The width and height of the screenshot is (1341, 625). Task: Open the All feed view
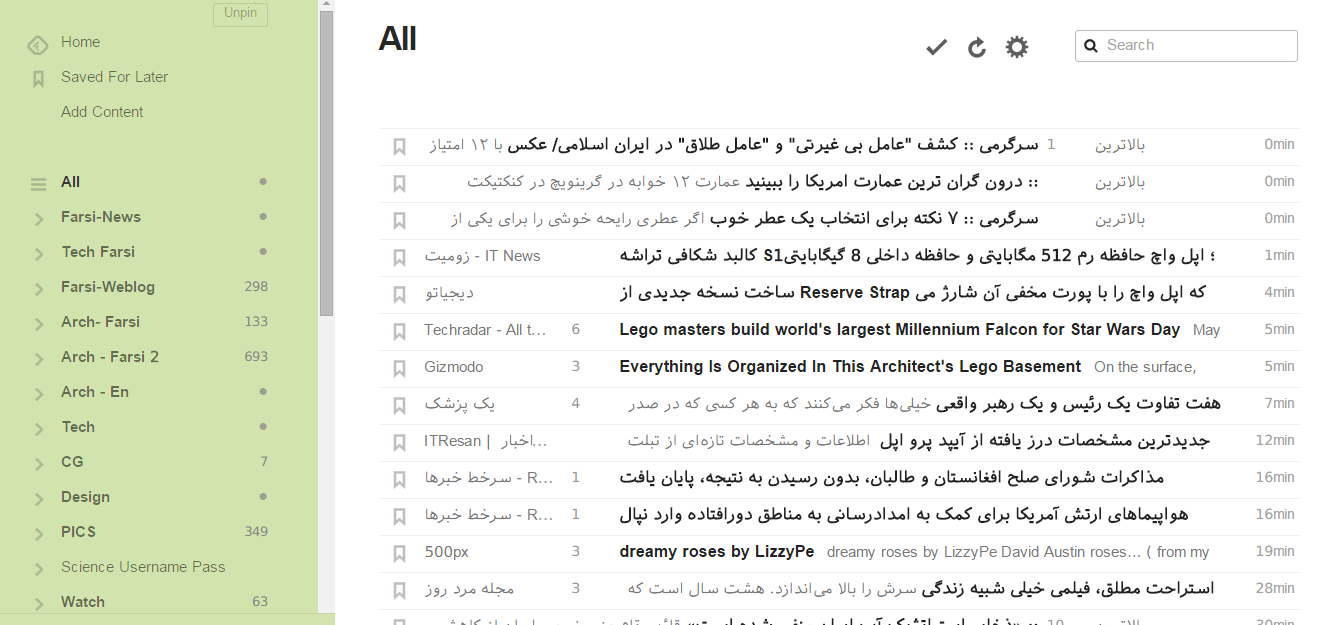point(71,182)
